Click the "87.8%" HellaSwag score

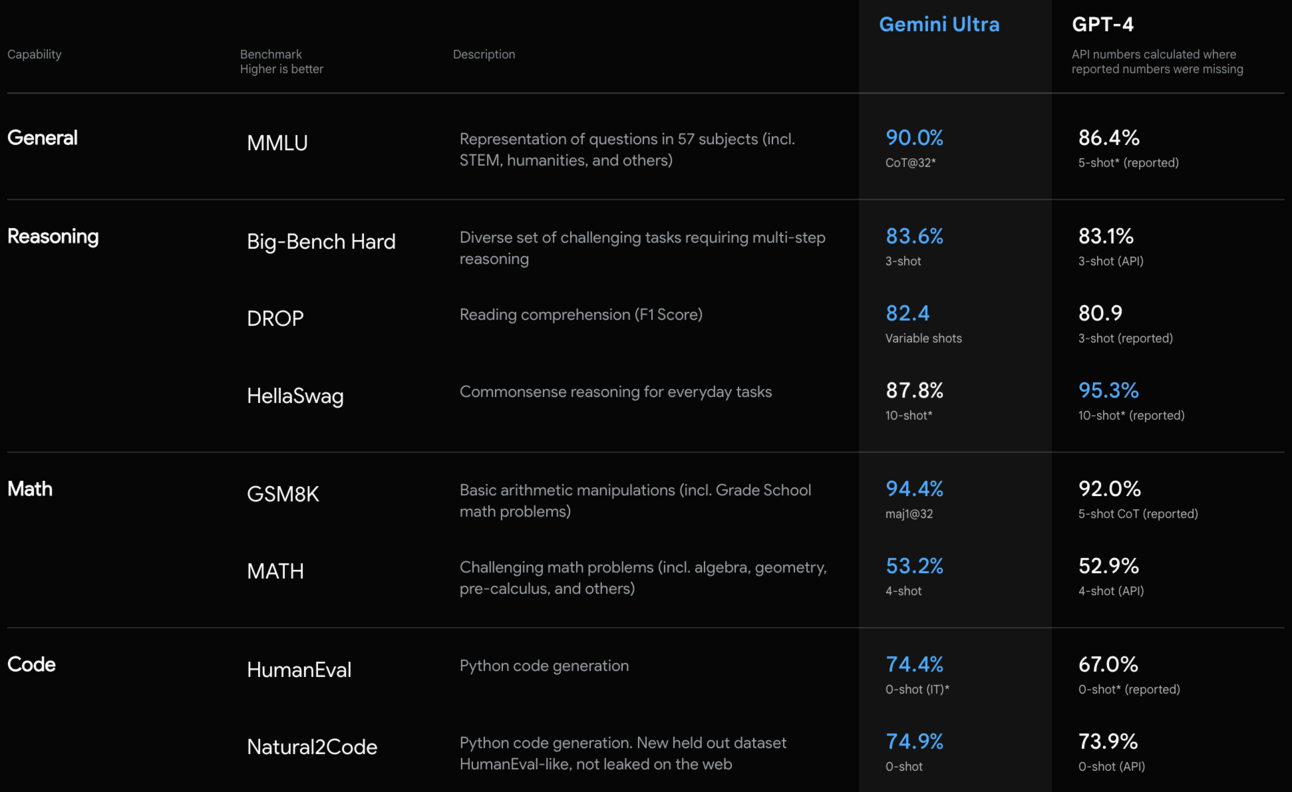914,390
